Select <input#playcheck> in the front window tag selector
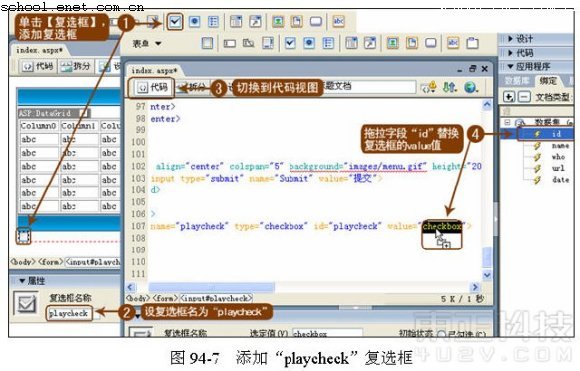 coord(216,298)
